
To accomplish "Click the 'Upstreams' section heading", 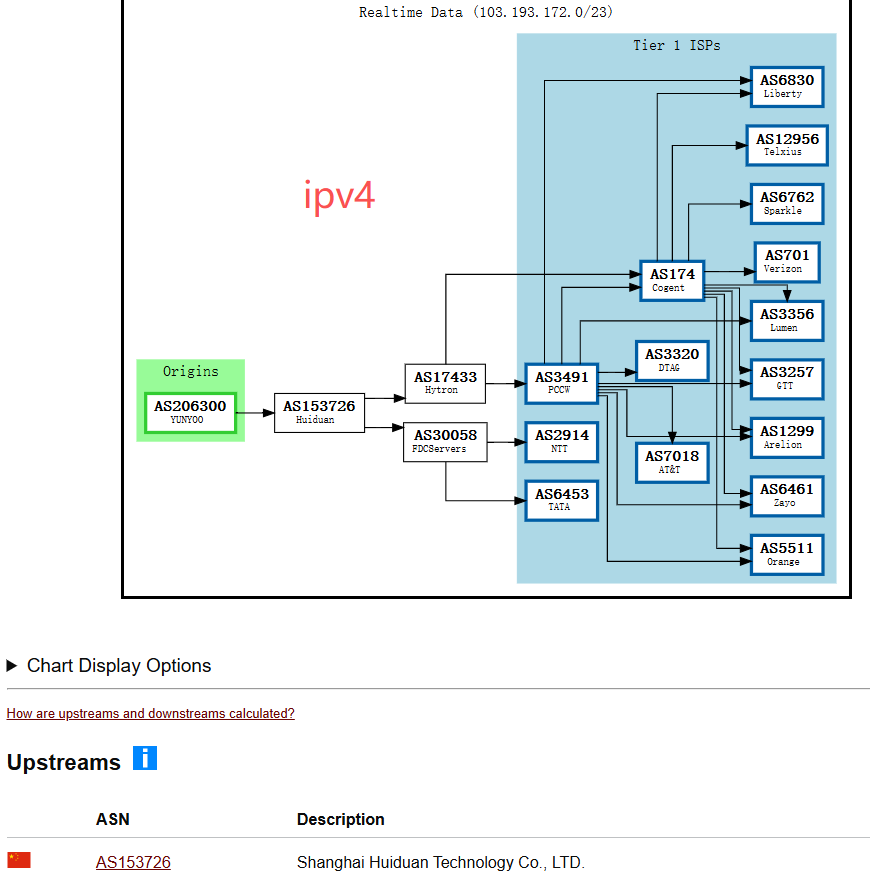I will pyautogui.click(x=64, y=762).
